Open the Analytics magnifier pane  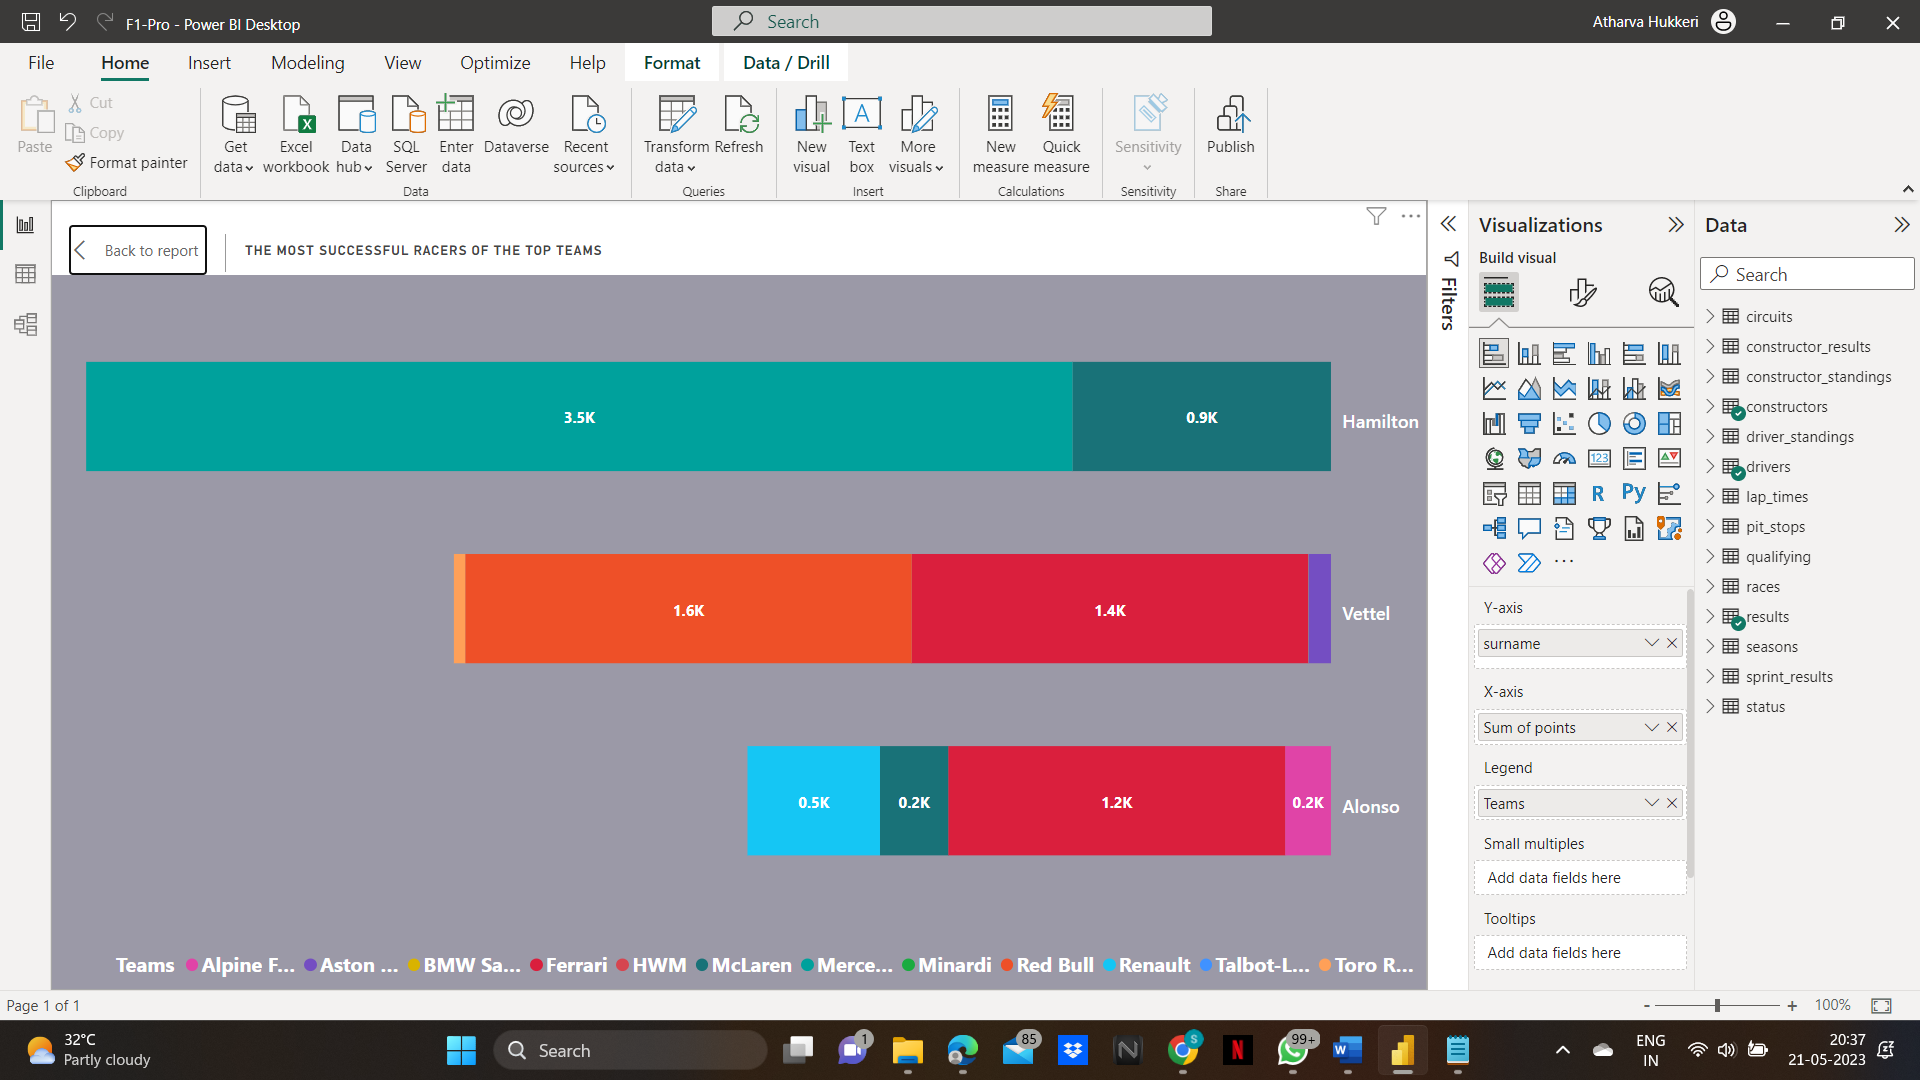point(1663,292)
